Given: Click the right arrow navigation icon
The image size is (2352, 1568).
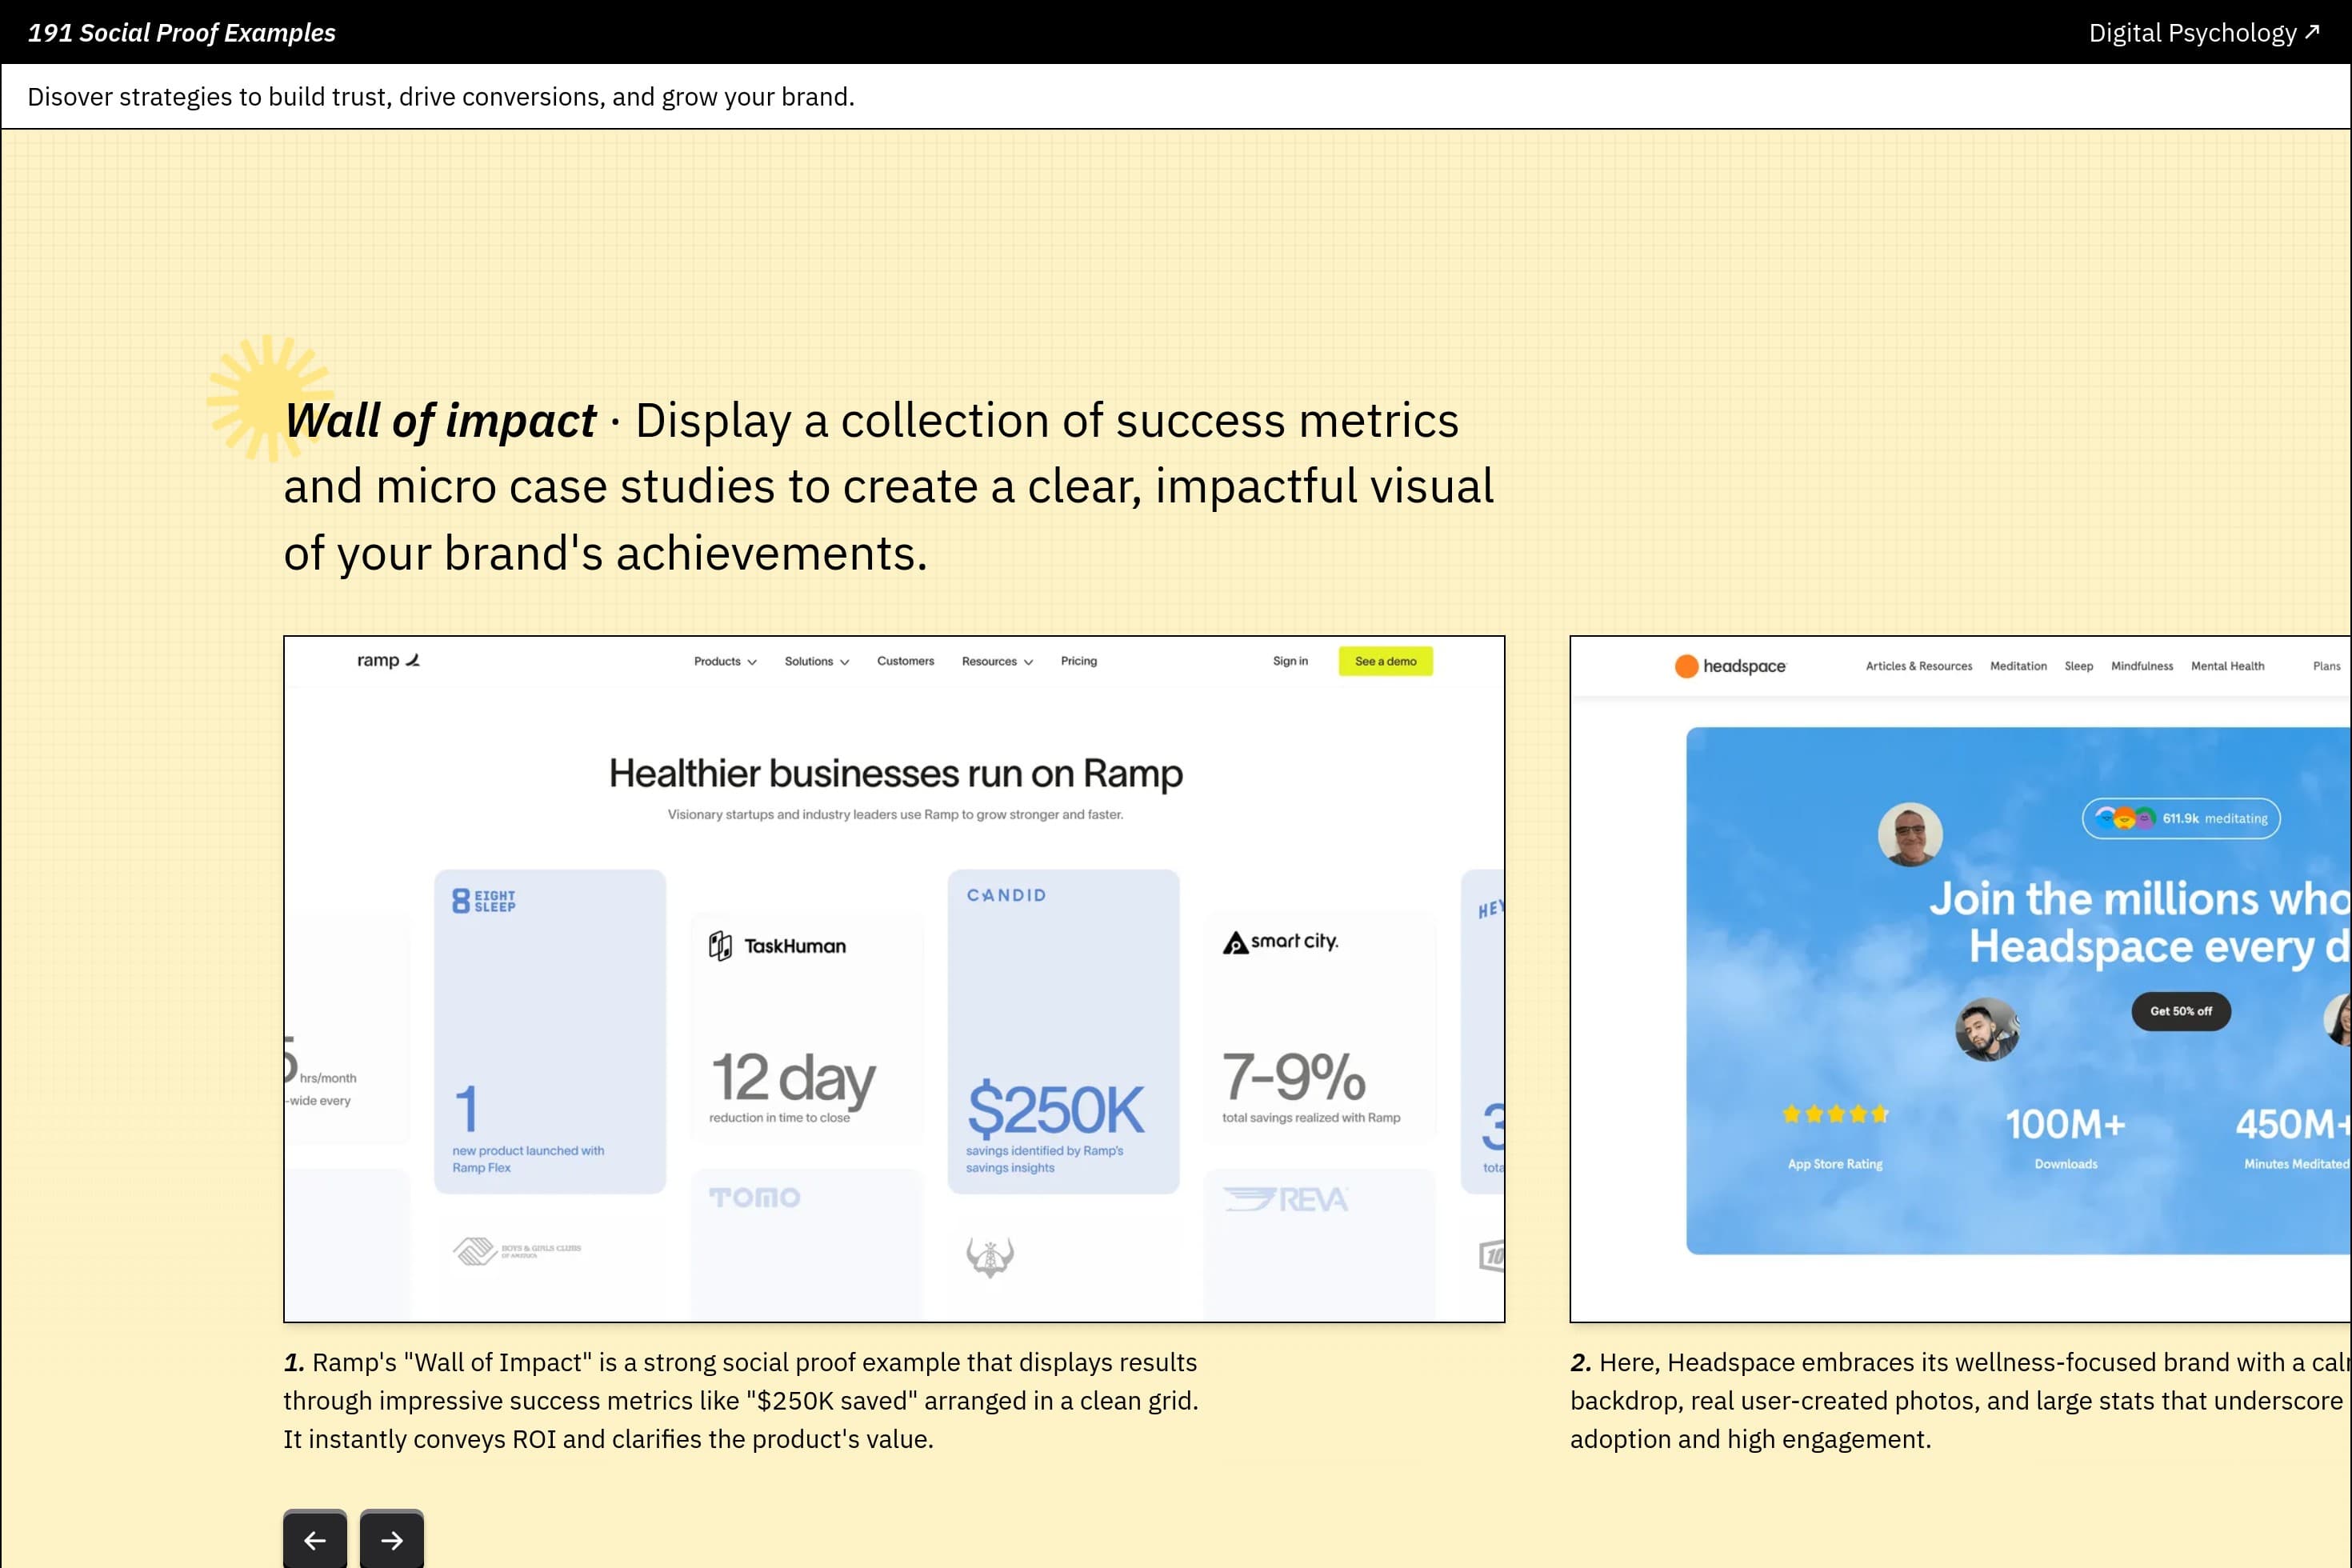Looking at the screenshot, I should 390,1540.
